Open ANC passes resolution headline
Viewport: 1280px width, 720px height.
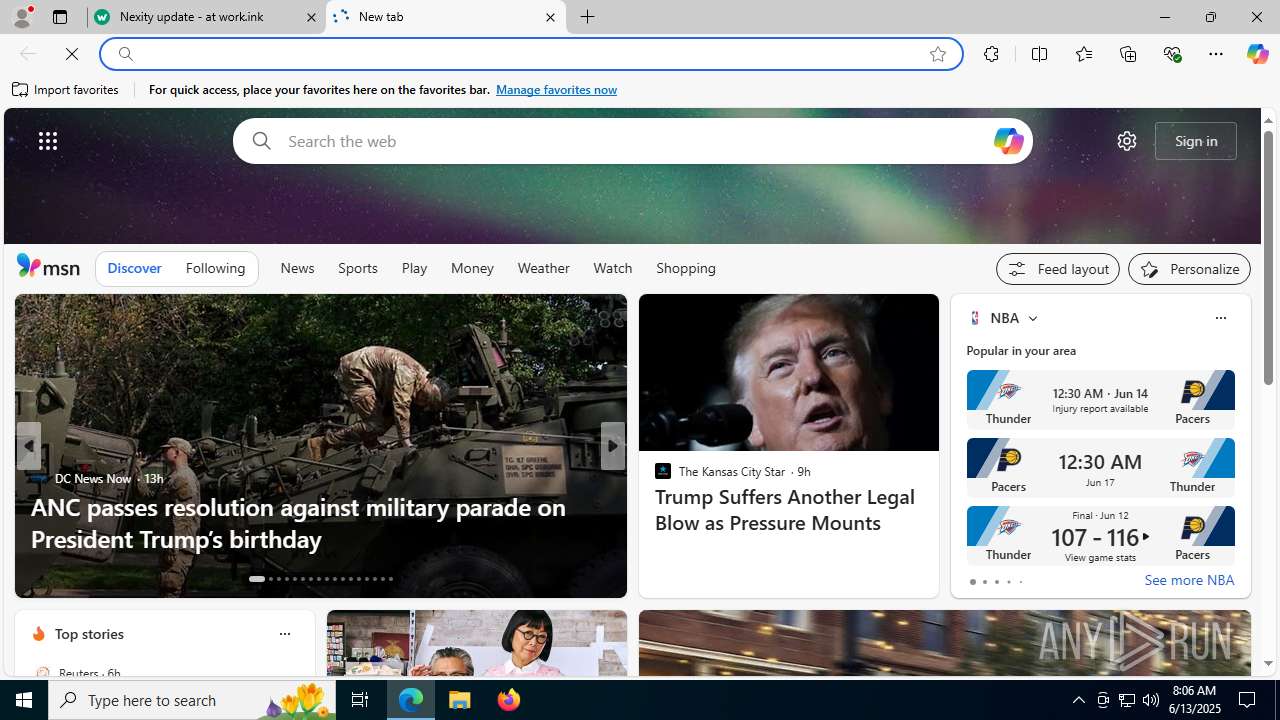(x=298, y=523)
